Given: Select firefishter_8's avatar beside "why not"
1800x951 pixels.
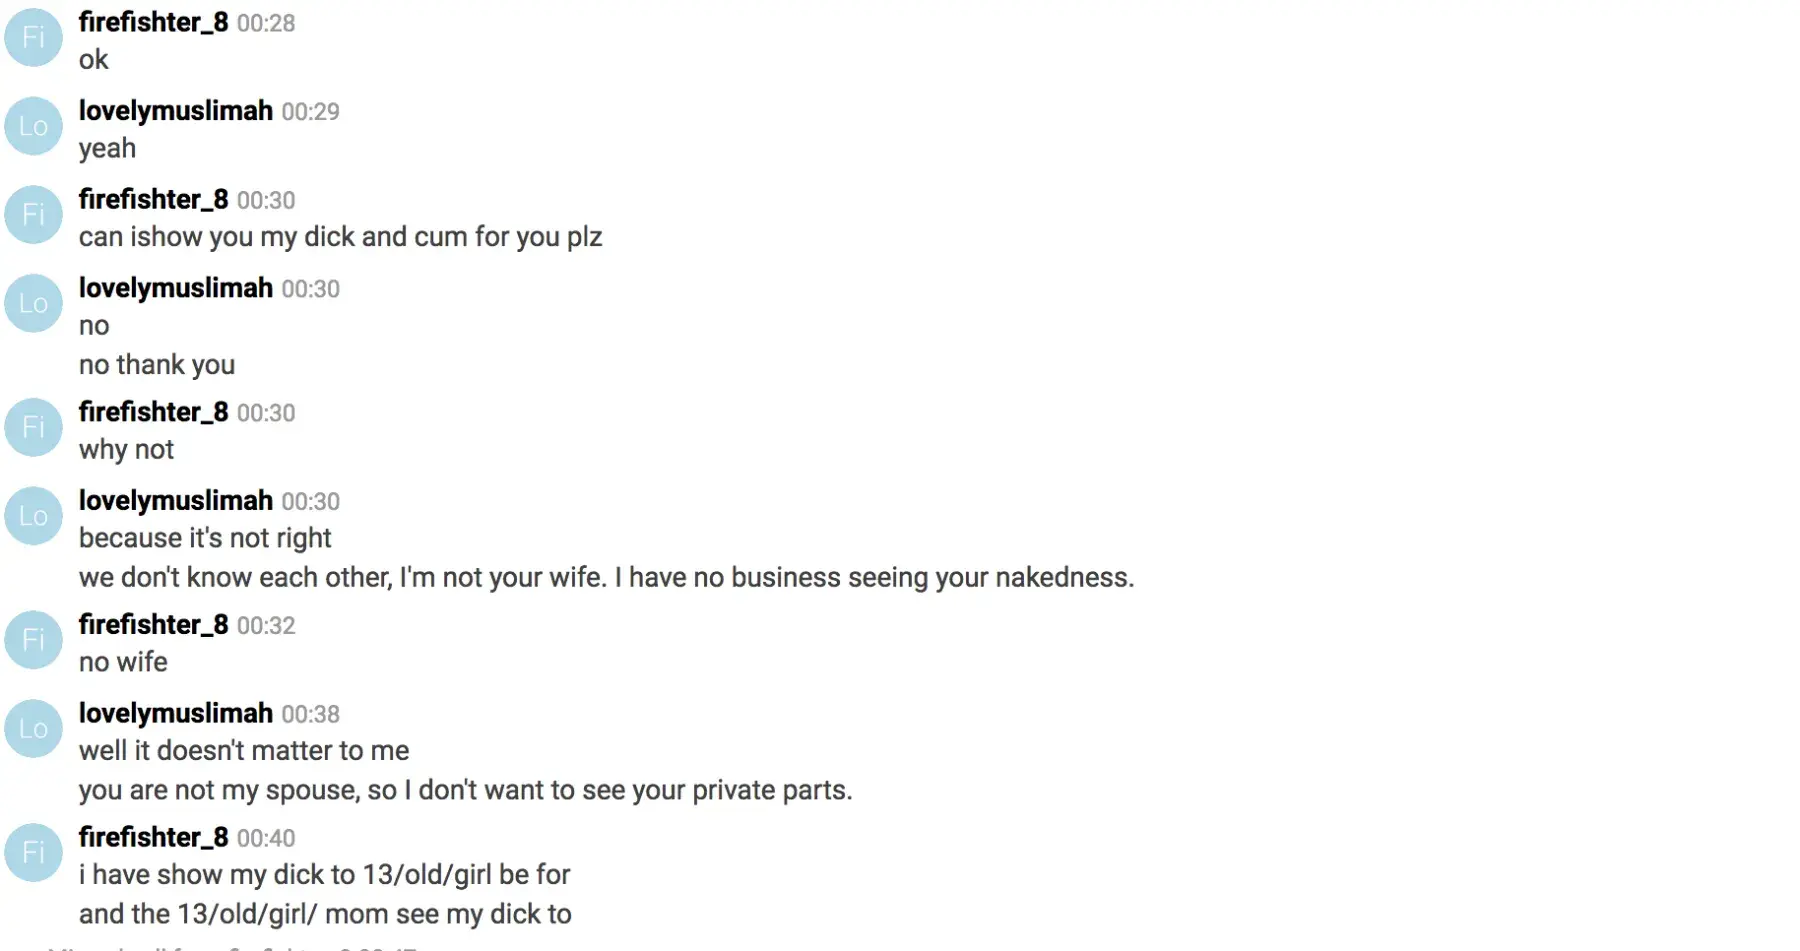Looking at the screenshot, I should point(34,427).
